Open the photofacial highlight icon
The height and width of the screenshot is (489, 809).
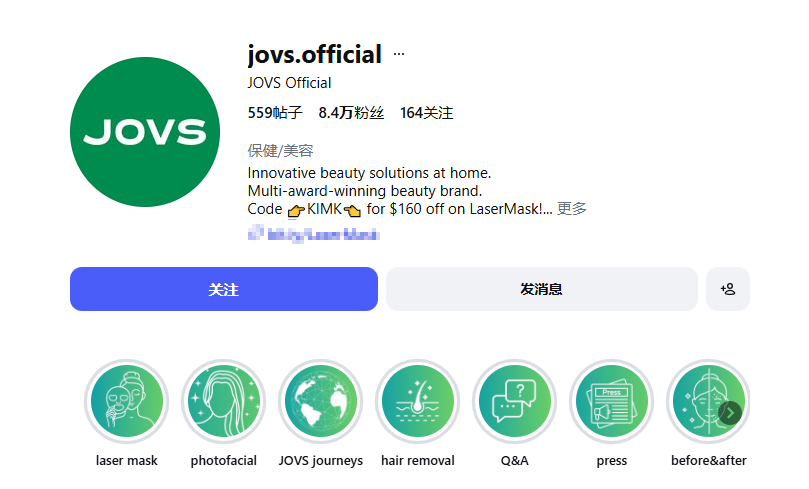223,401
